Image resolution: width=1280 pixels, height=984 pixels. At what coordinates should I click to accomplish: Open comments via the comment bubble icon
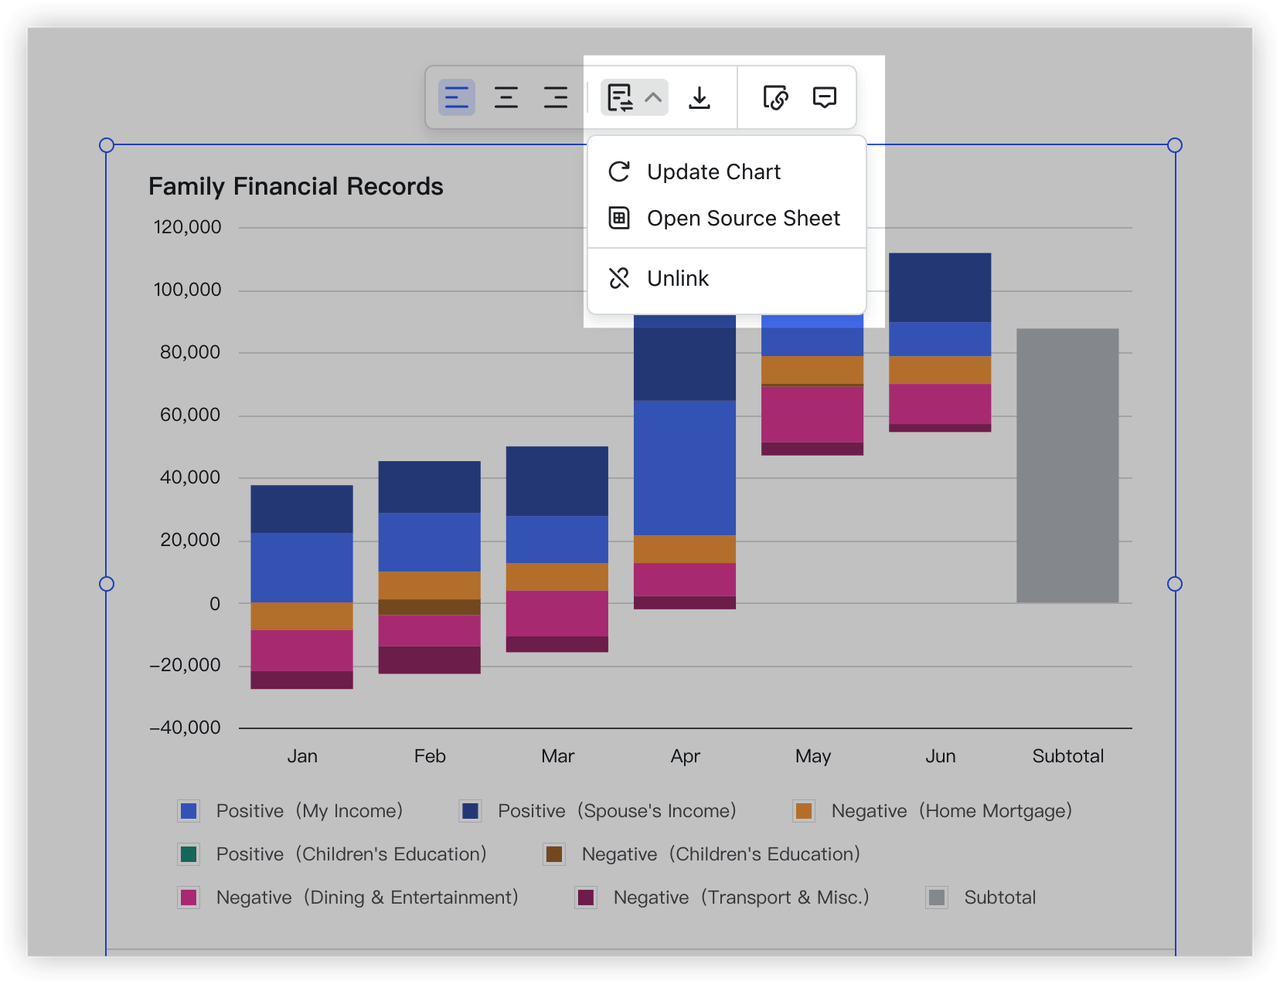[x=824, y=97]
